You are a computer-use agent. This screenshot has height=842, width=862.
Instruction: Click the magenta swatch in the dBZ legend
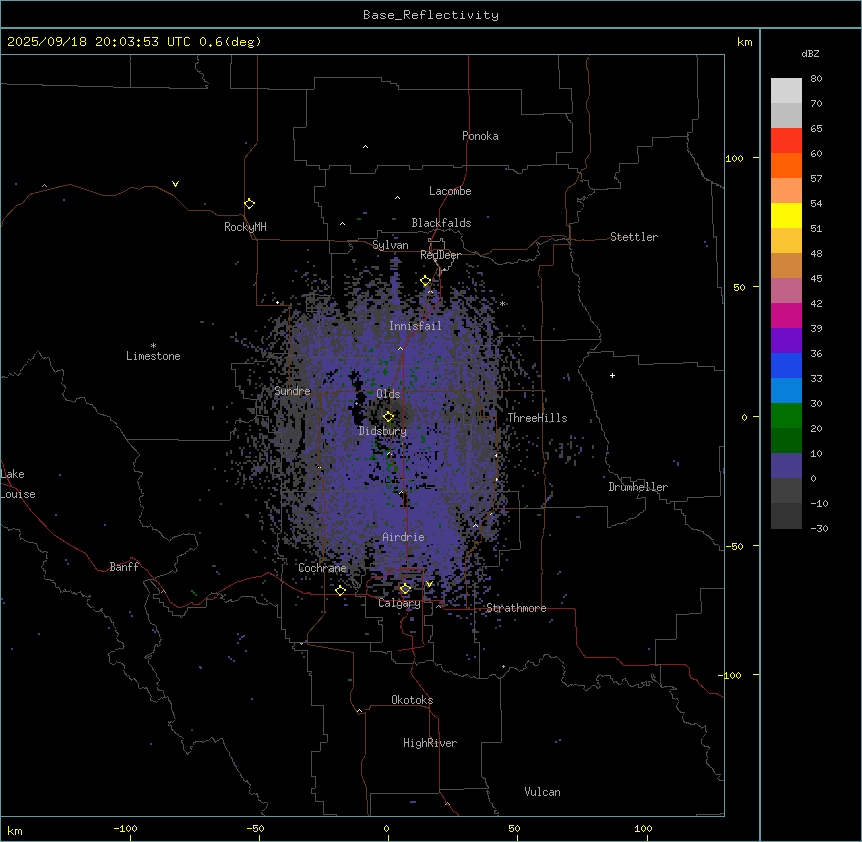(786, 315)
